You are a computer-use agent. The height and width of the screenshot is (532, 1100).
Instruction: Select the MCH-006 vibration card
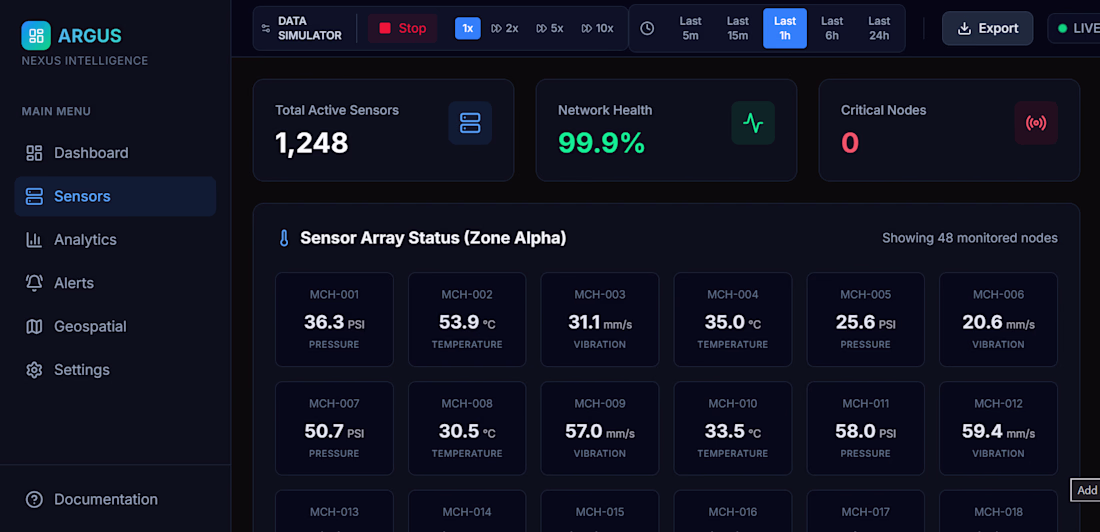pos(998,319)
